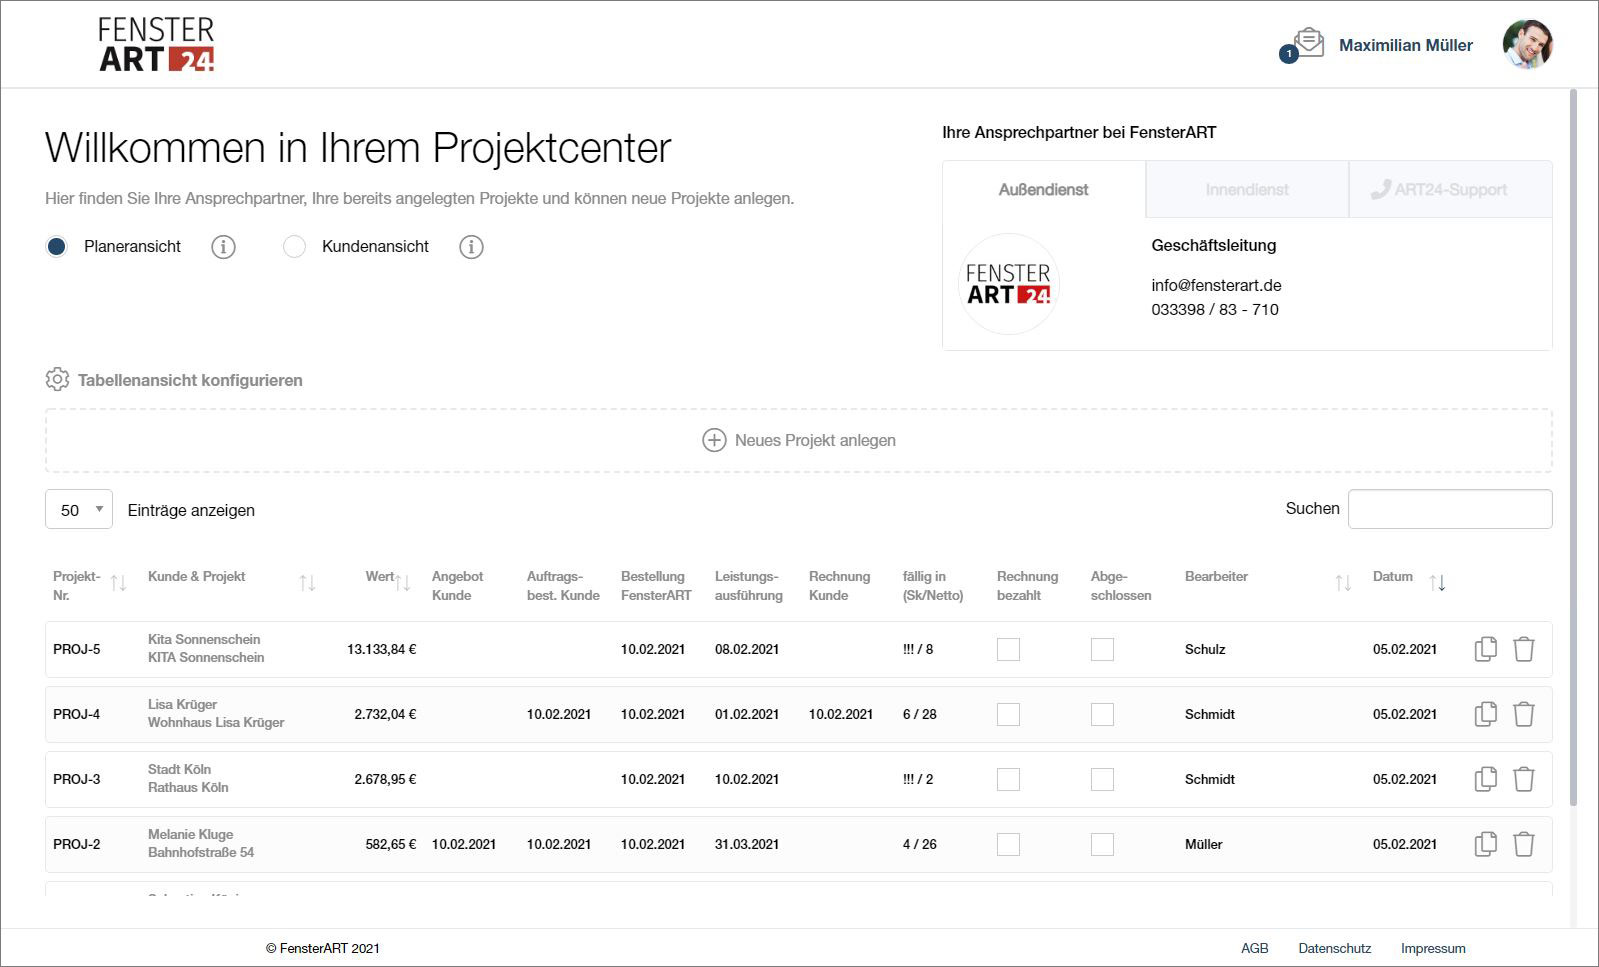
Task: Open the ART24-Support tab
Action: pyautogui.click(x=1450, y=190)
